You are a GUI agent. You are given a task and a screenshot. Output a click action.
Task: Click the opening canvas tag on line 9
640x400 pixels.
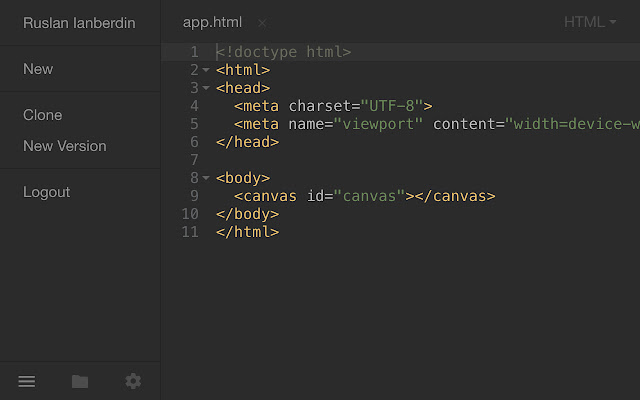click(x=265, y=196)
